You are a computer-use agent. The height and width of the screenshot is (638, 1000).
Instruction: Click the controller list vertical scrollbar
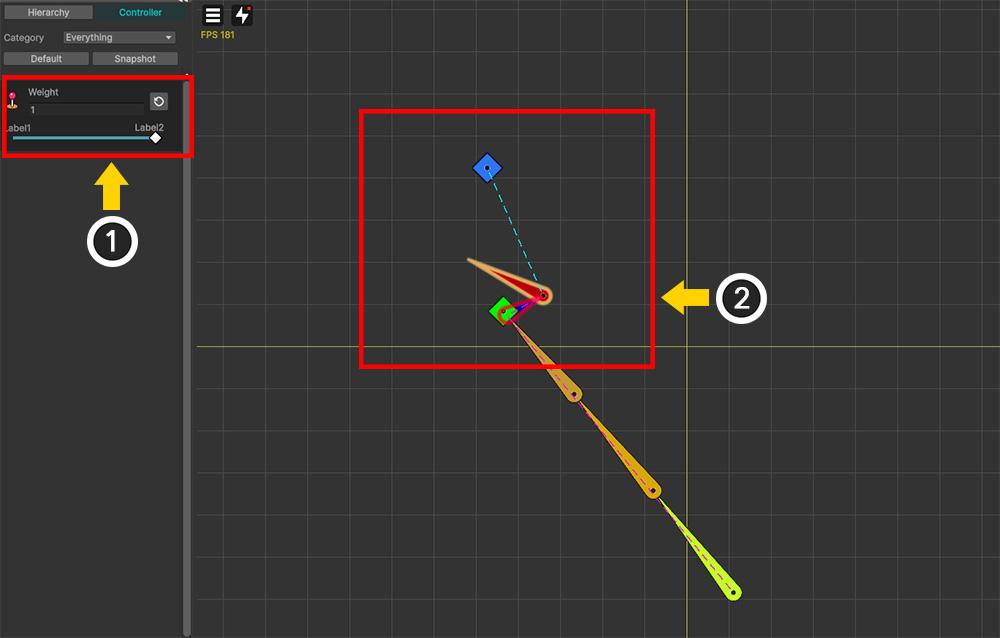(x=187, y=350)
